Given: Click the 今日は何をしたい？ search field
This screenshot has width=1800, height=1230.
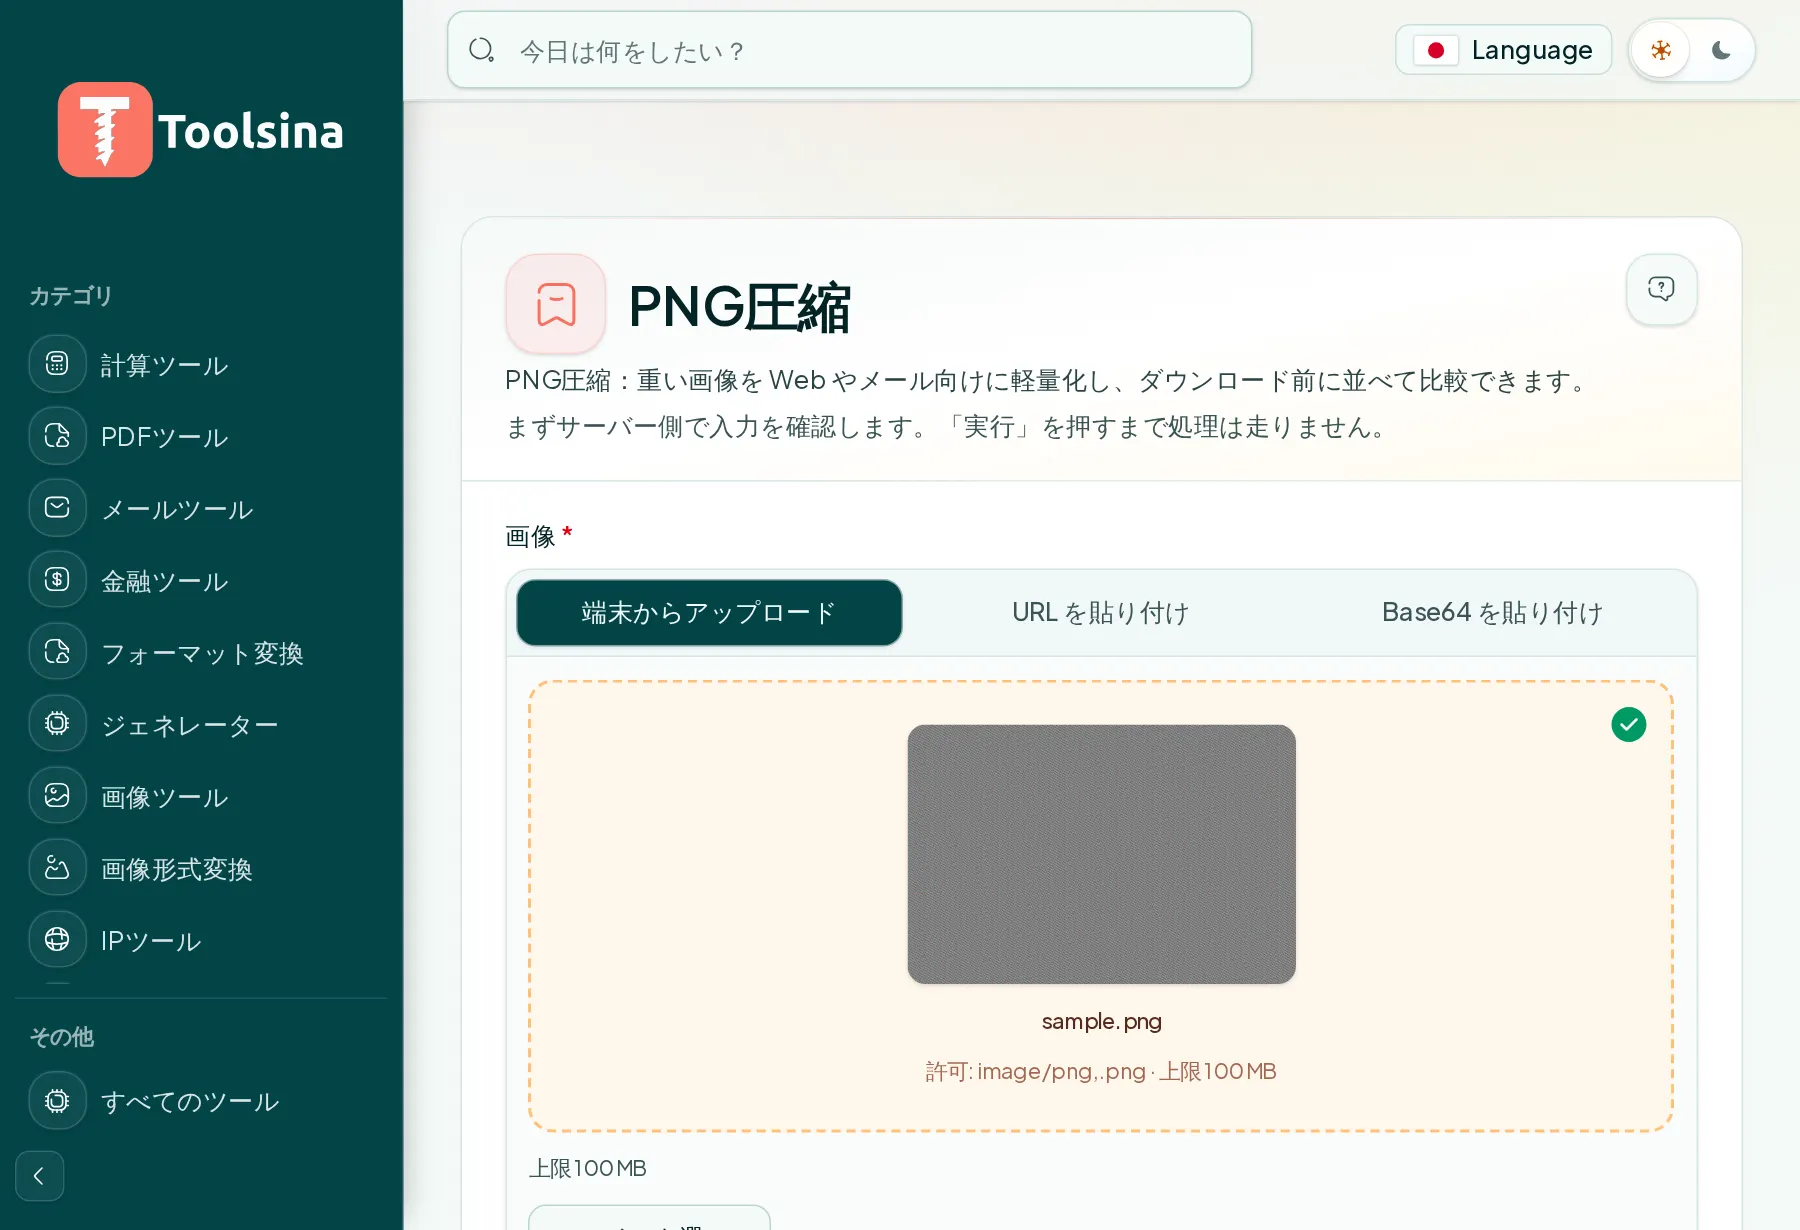Looking at the screenshot, I should (x=849, y=50).
